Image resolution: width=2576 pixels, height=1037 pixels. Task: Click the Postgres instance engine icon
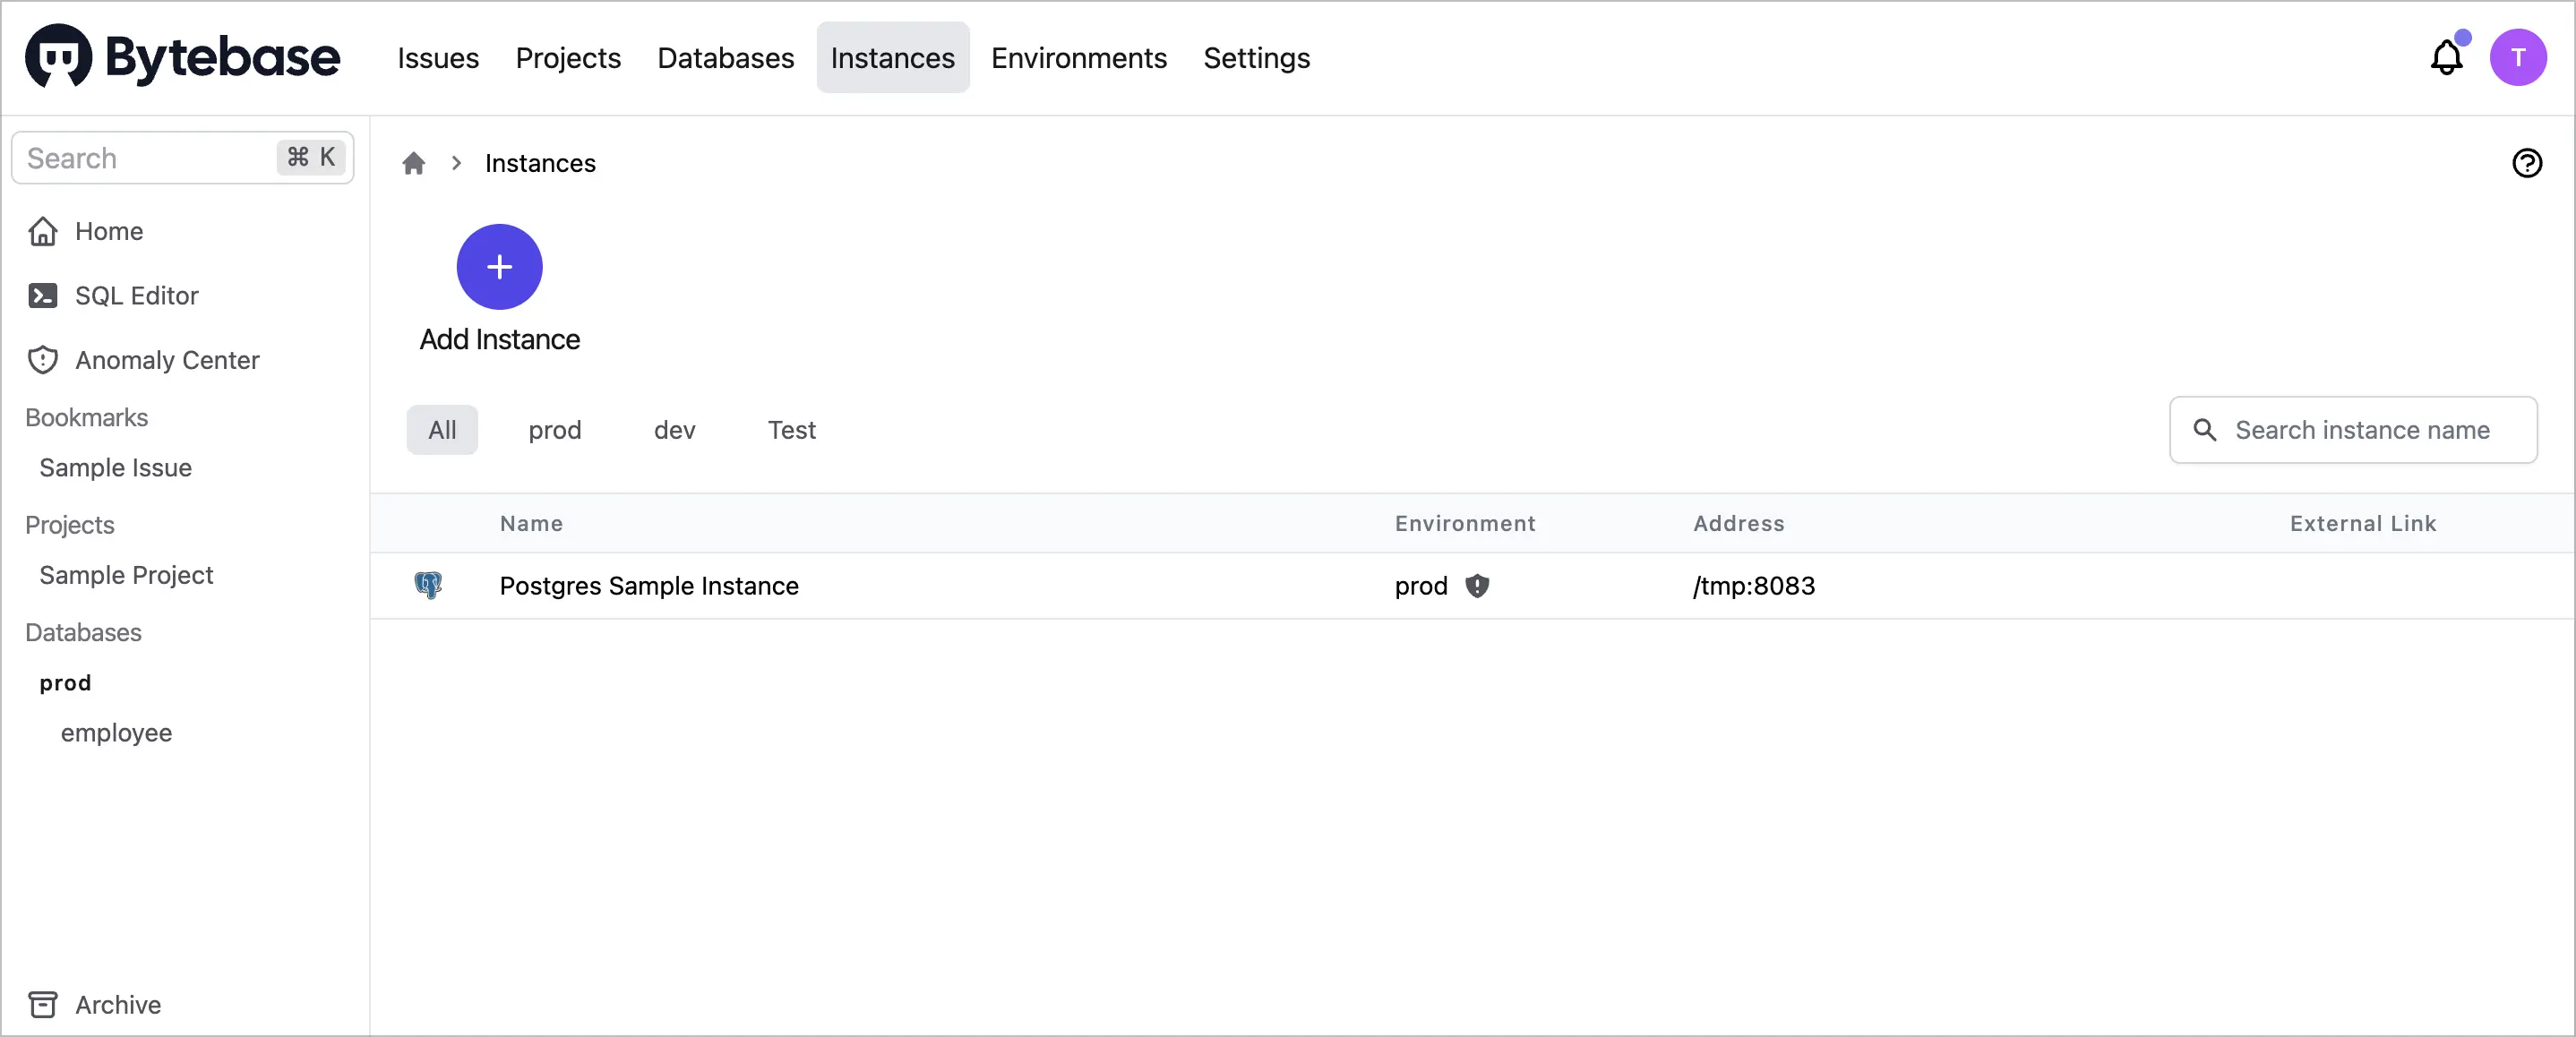[428, 586]
